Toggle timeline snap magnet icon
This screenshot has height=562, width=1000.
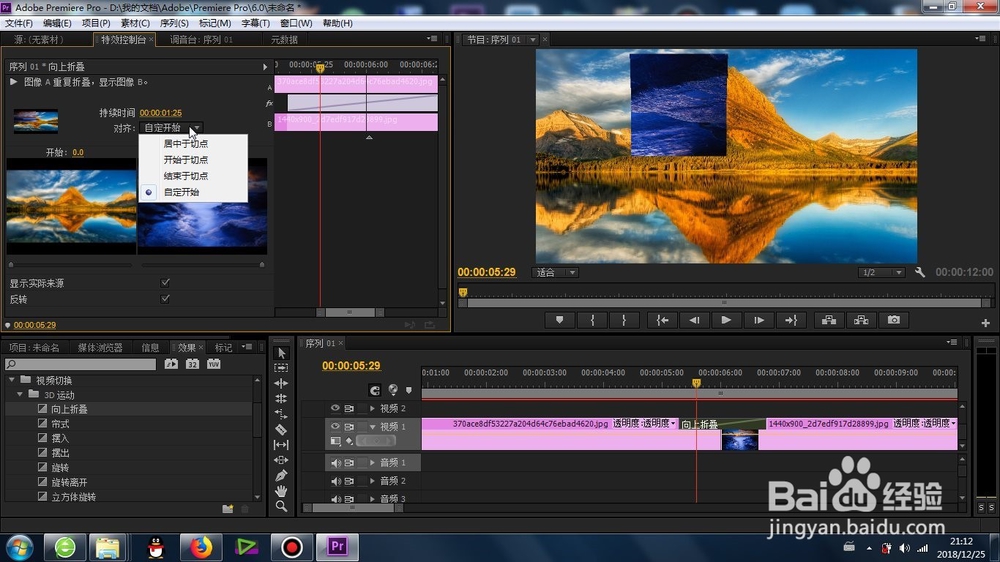[375, 390]
